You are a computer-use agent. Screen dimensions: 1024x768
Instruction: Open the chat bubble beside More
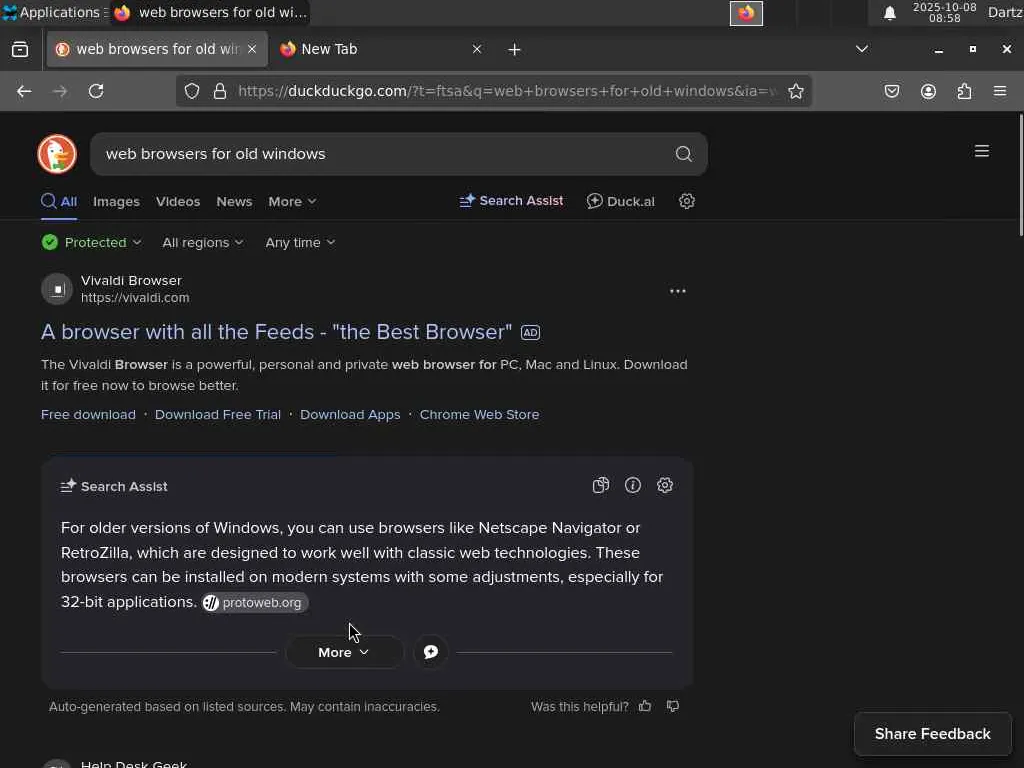431,652
